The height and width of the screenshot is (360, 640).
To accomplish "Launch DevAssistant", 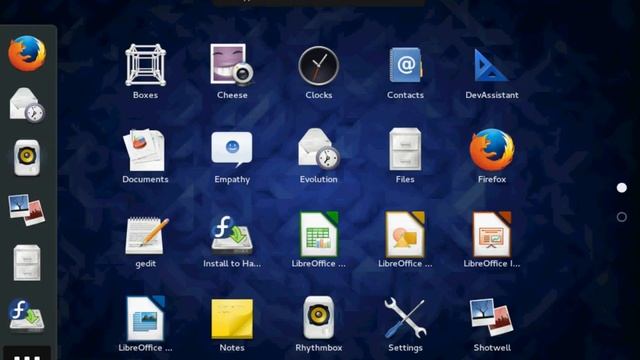I will pyautogui.click(x=491, y=66).
